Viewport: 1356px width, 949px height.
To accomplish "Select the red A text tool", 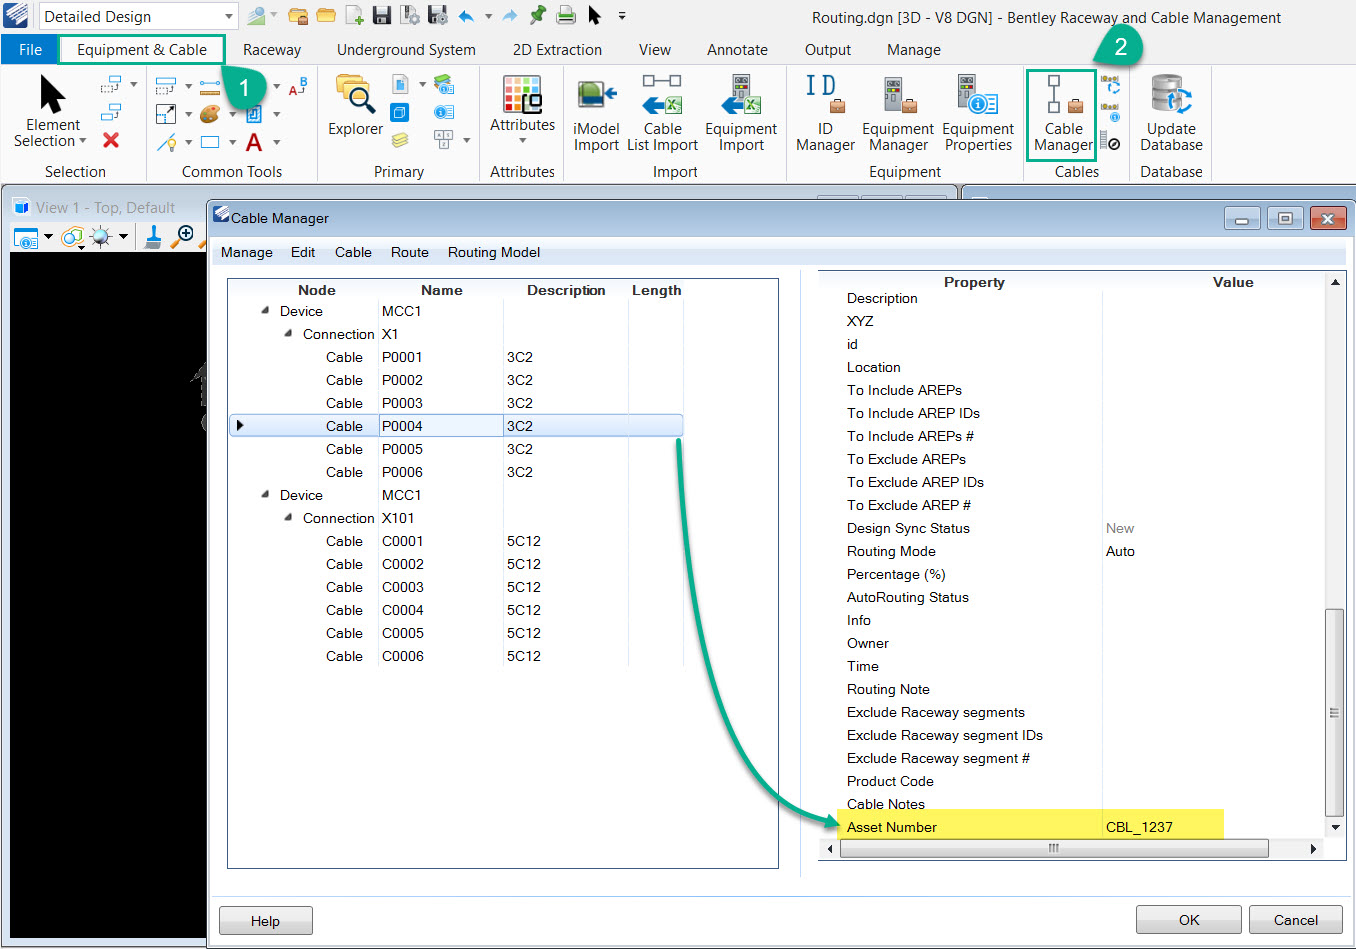I will (254, 142).
